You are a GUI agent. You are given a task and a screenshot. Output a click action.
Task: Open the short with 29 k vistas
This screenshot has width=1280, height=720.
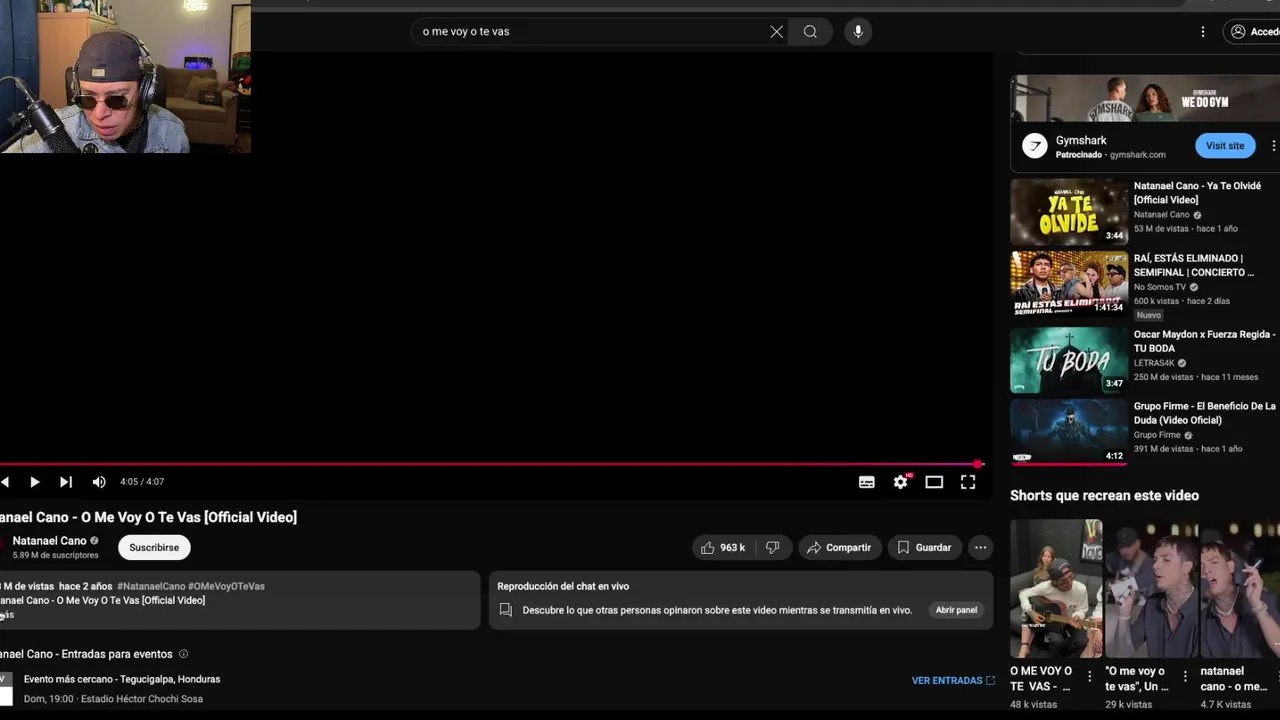[x=1150, y=588]
